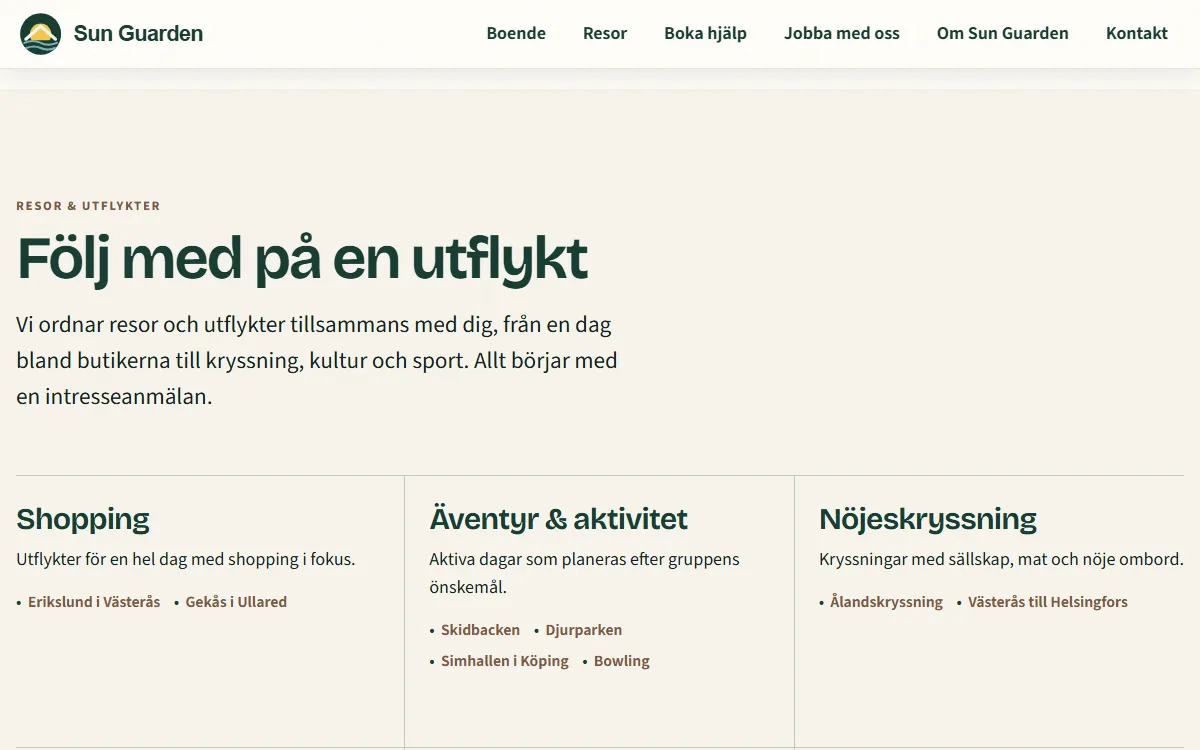Open the Kontakt menu item
Screen dimensions: 1200x750
coord(1136,33)
